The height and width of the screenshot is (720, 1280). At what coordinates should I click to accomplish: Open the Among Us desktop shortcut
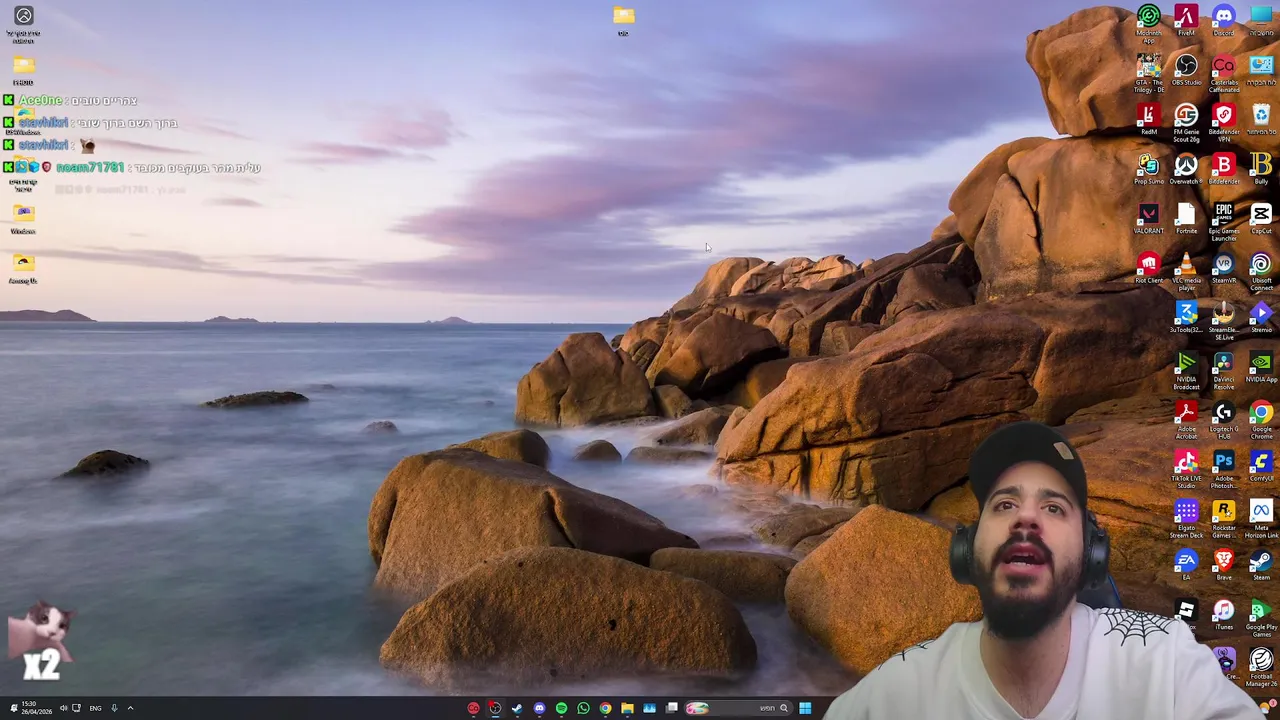[23, 268]
